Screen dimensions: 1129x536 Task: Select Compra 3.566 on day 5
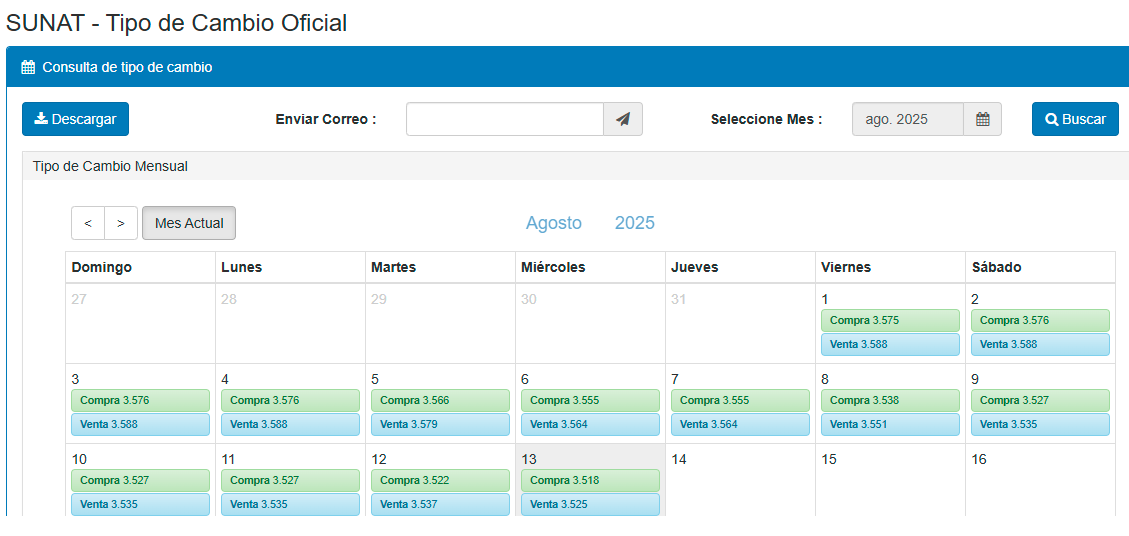tap(441, 401)
